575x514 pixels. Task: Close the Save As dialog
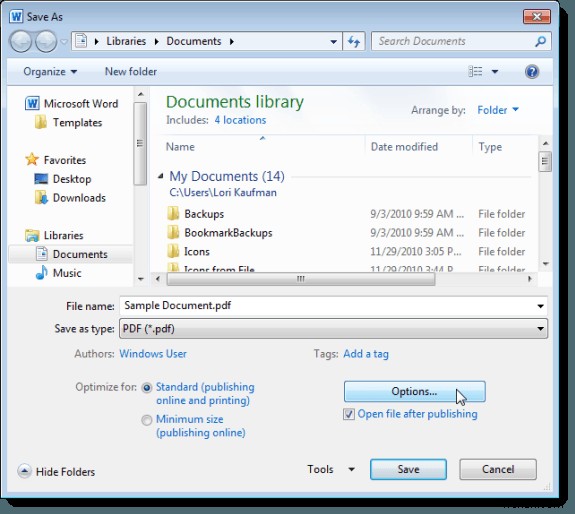pos(536,16)
